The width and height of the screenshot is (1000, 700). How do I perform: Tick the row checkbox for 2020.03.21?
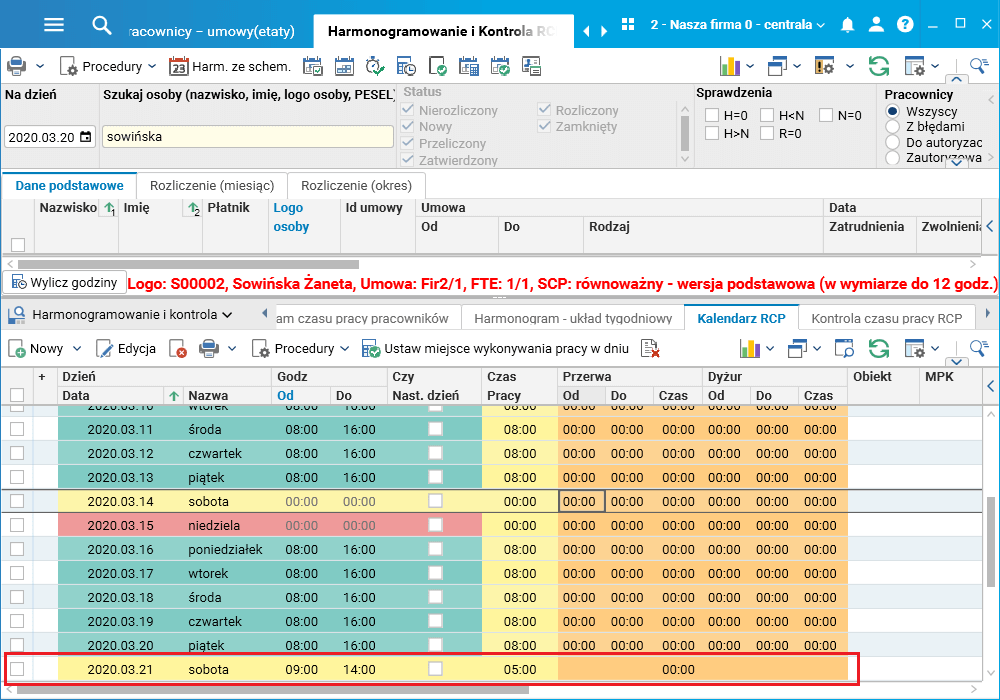point(17,669)
